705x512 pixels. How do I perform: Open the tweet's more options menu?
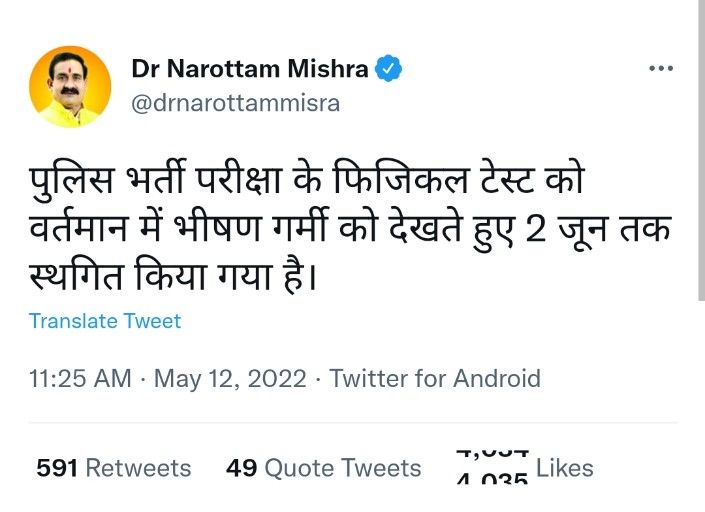[x=661, y=69]
